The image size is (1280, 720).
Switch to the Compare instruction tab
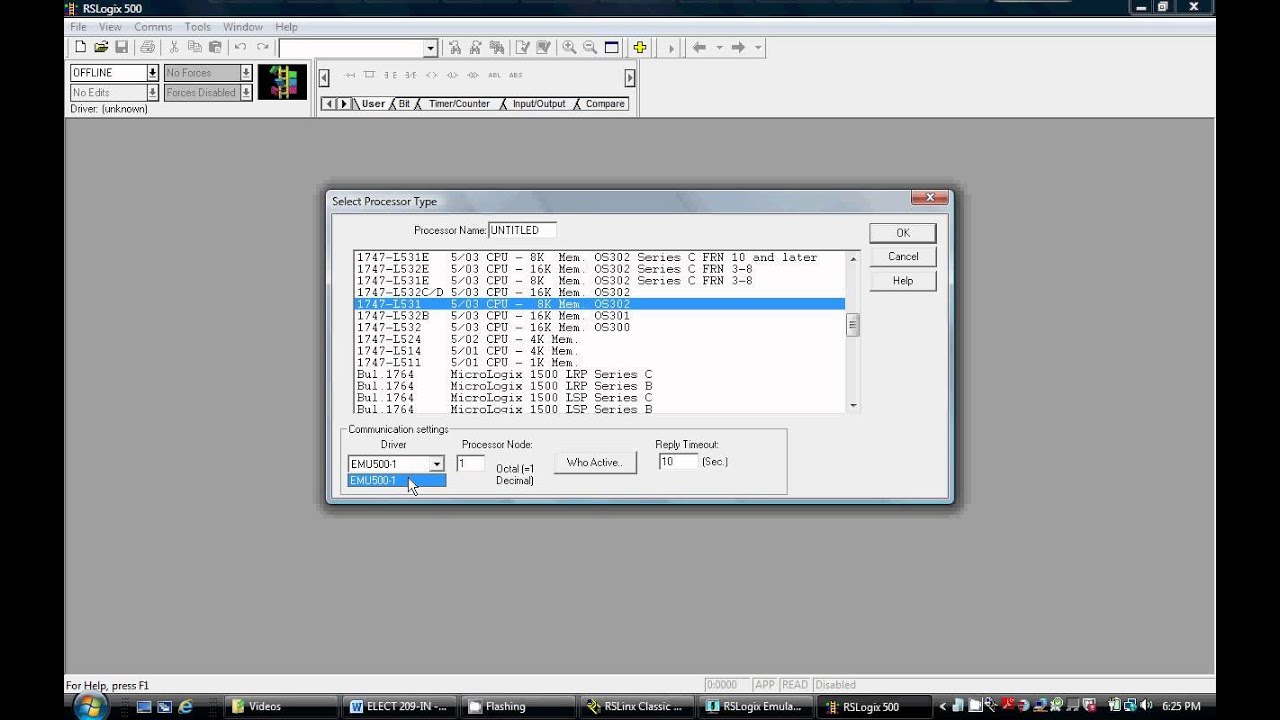pyautogui.click(x=605, y=104)
